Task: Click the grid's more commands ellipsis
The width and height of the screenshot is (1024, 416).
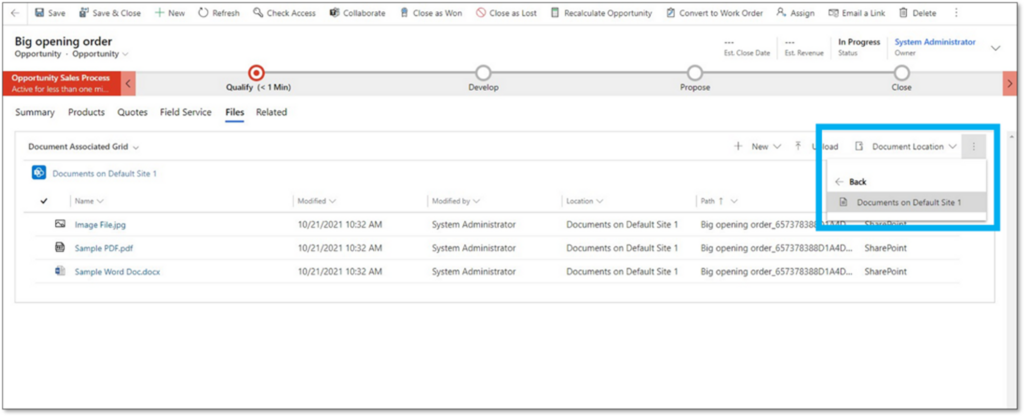Action: tap(973, 147)
